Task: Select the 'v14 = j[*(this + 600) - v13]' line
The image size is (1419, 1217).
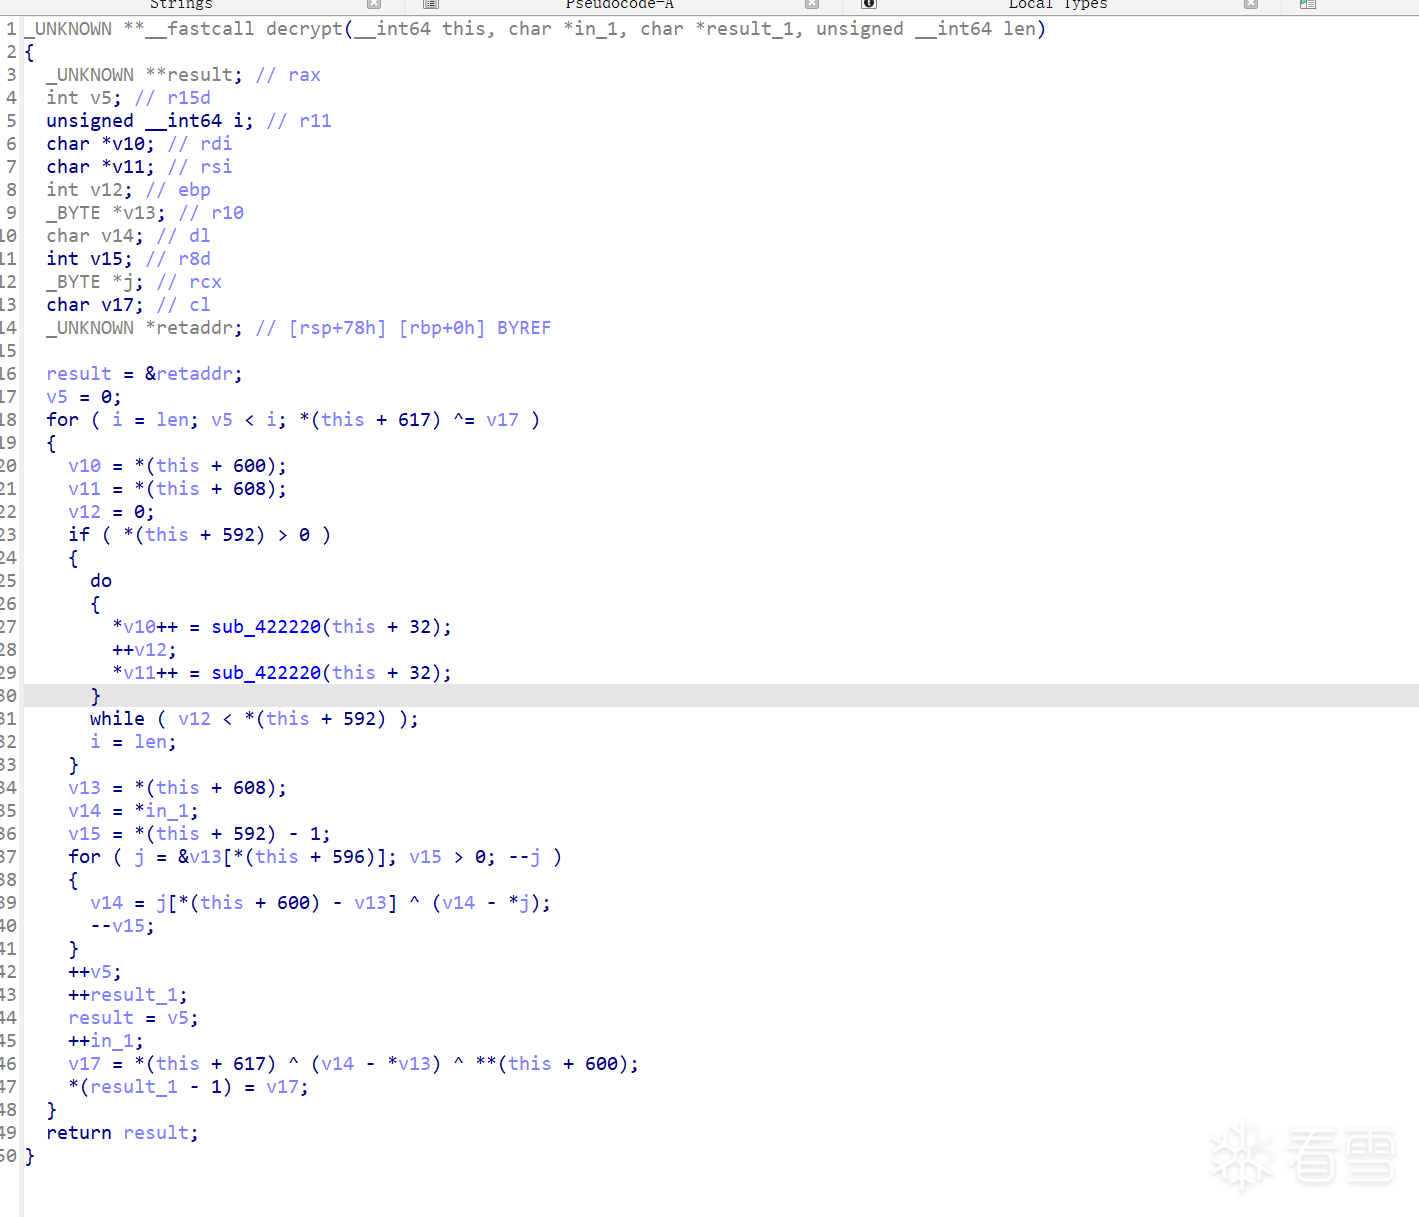Action: [320, 903]
